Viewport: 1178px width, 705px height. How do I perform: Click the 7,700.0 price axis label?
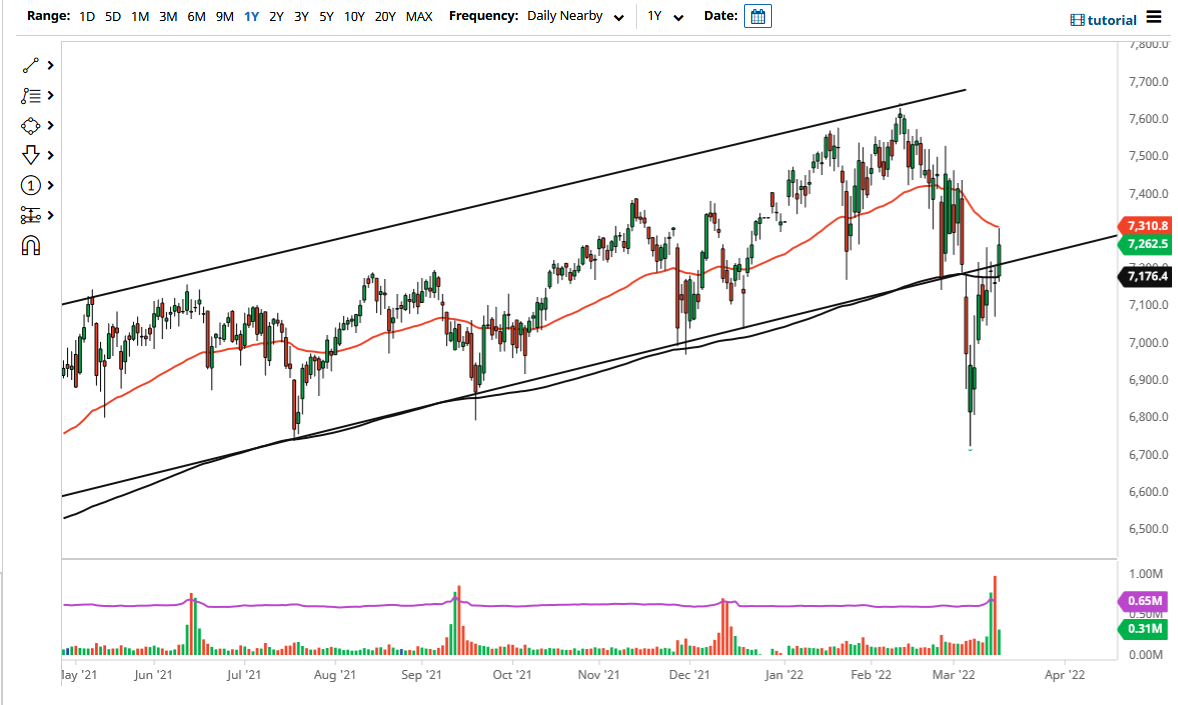click(x=1149, y=81)
